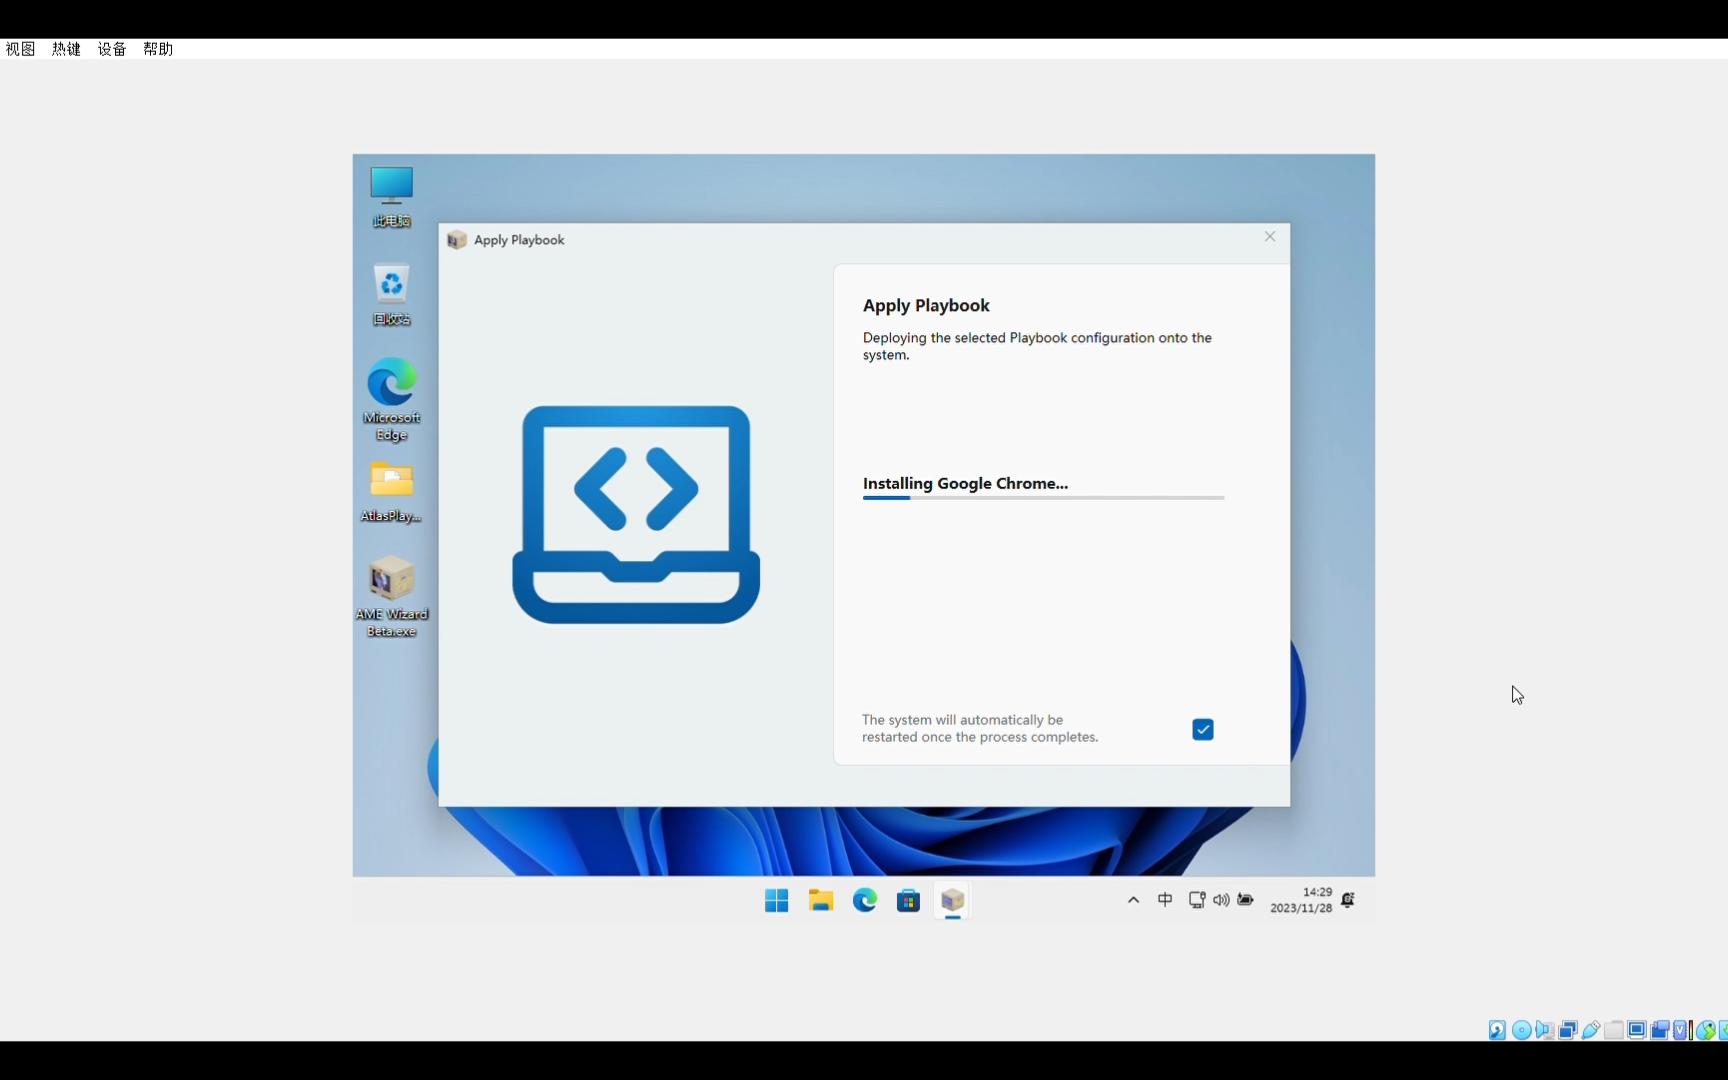
Task: Click the Apply Playbook heading text
Action: (x=926, y=305)
